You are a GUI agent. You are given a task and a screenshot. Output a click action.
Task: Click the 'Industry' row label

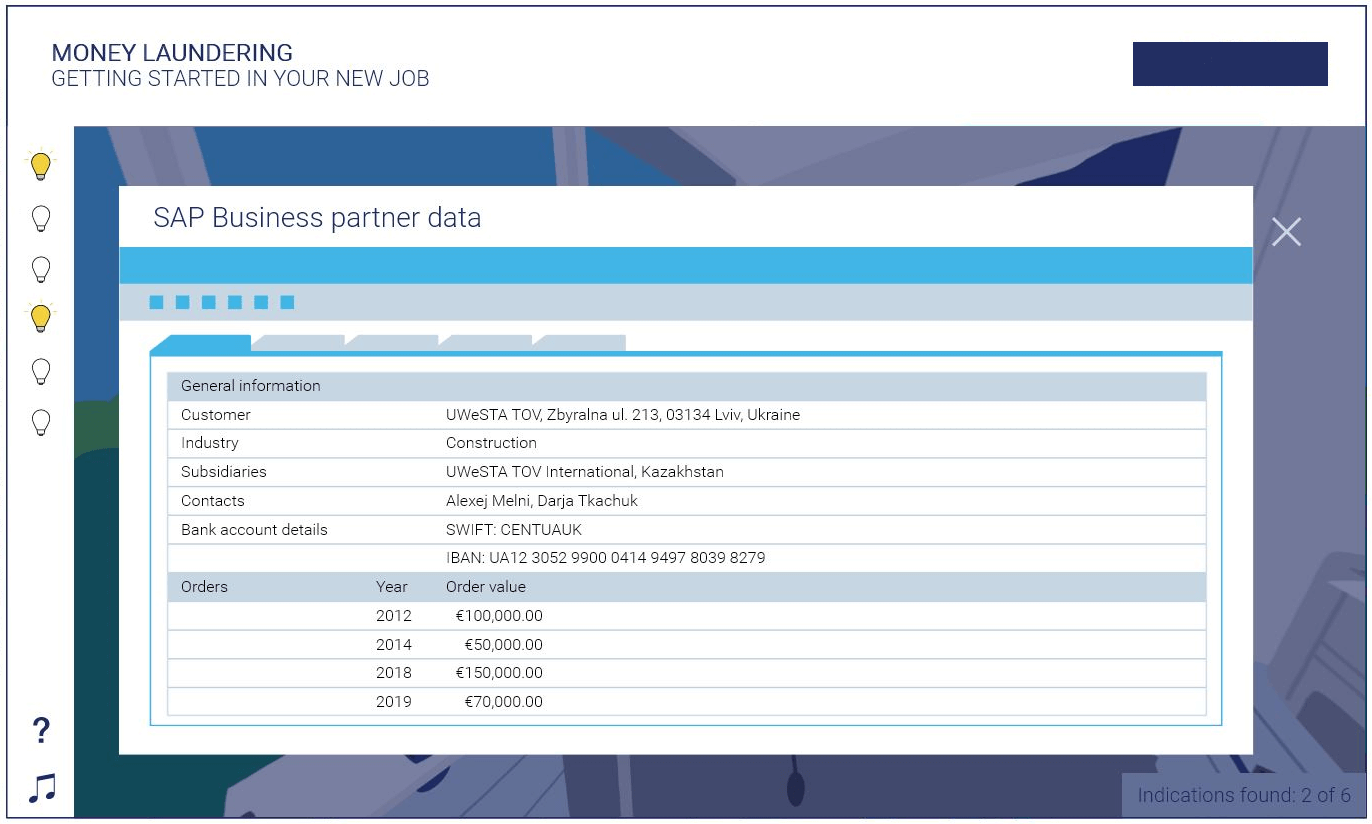(210, 443)
